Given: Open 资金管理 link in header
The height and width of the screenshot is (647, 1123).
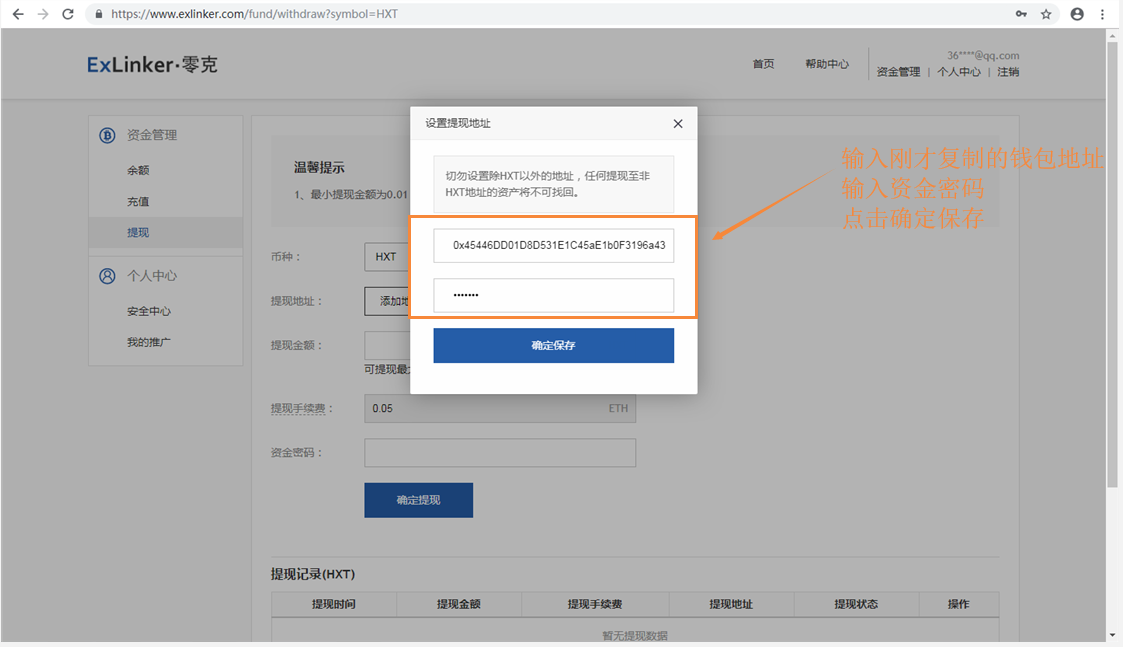Looking at the screenshot, I should (x=898, y=72).
